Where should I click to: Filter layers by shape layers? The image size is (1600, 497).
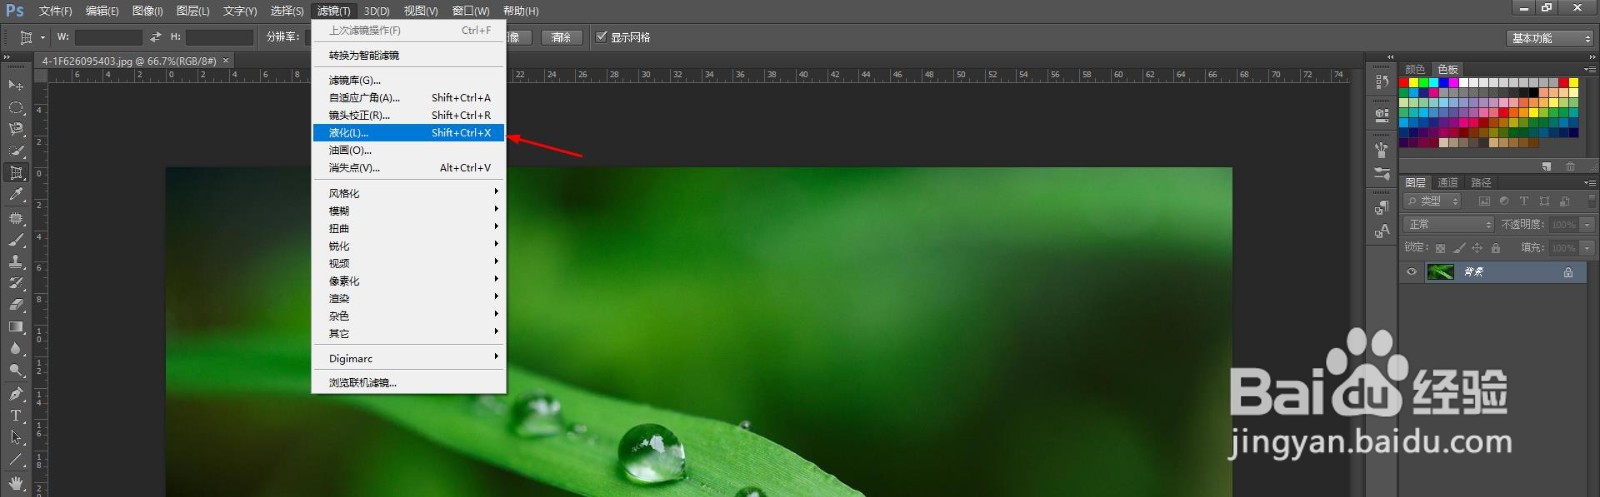[1544, 201]
